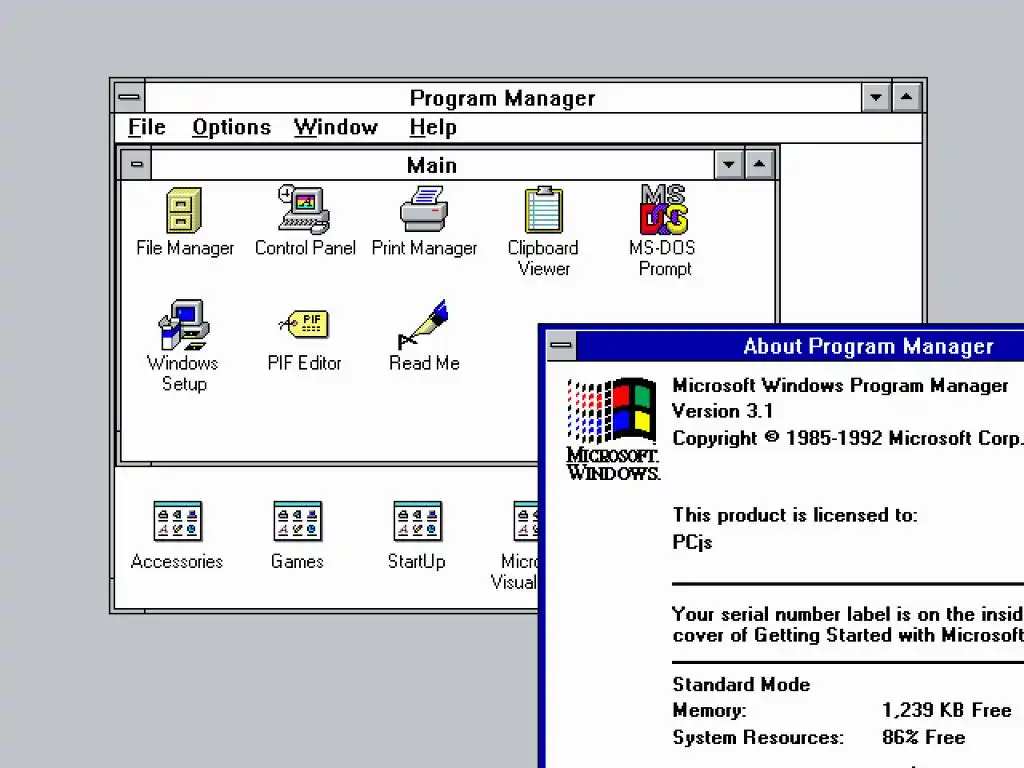Click the "86% Free" system resources value
The height and width of the screenshot is (768, 1024).
click(923, 737)
